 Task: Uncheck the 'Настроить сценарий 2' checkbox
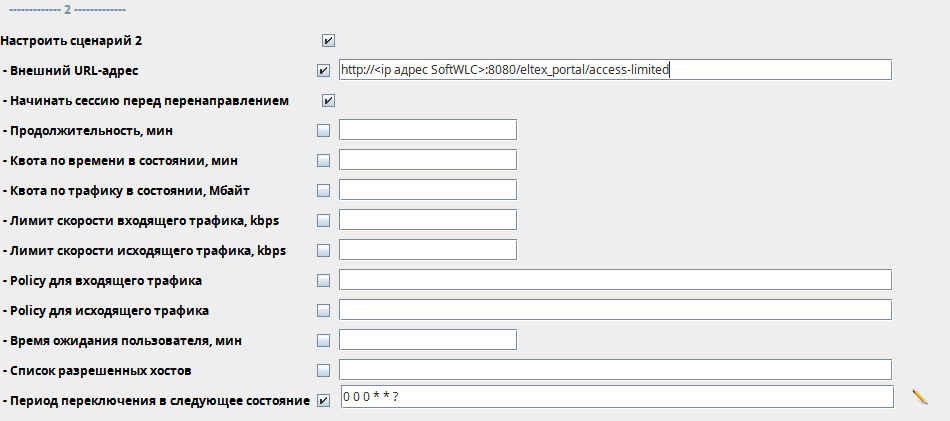pos(328,41)
